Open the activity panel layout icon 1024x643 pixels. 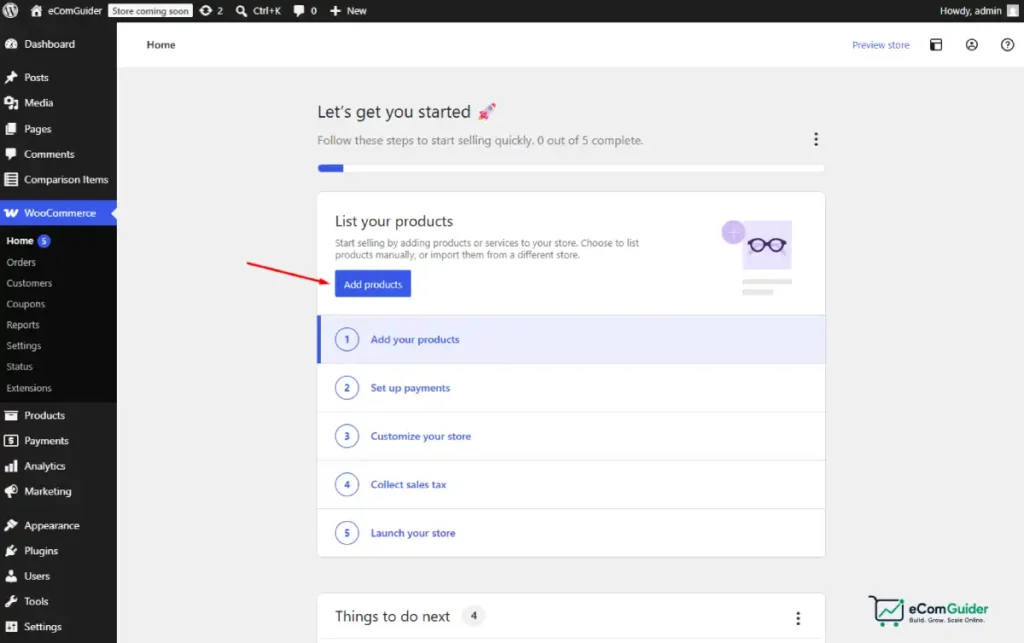(936, 44)
